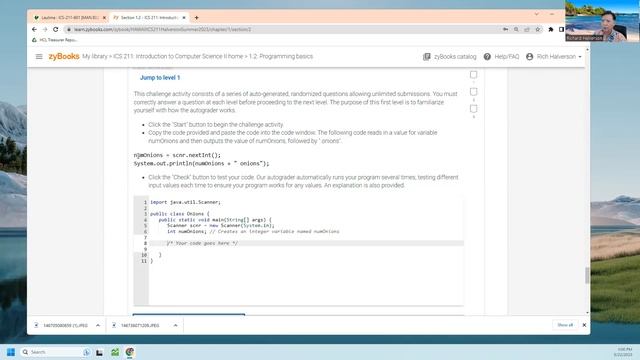Click the import java.util.Scanner code line
Viewport: 640px width, 360px height.
point(185,202)
